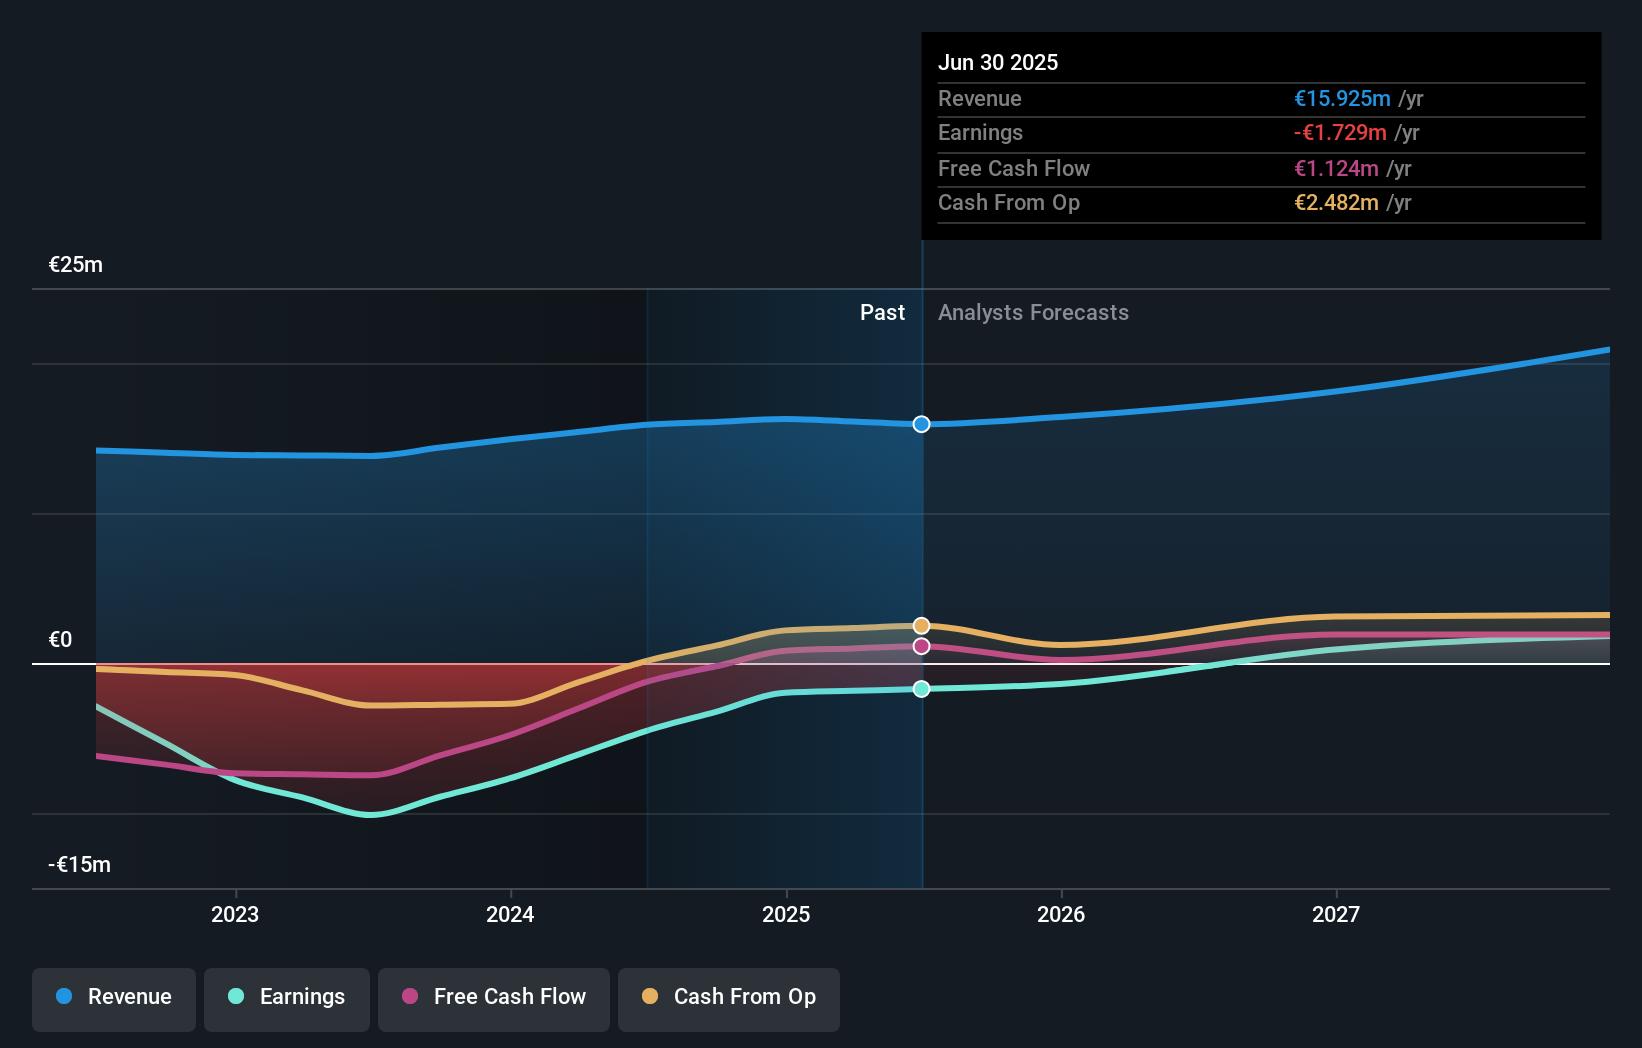Viewport: 1642px width, 1048px height.
Task: Click the €15.925m revenue value in tooltip
Action: 1342,99
